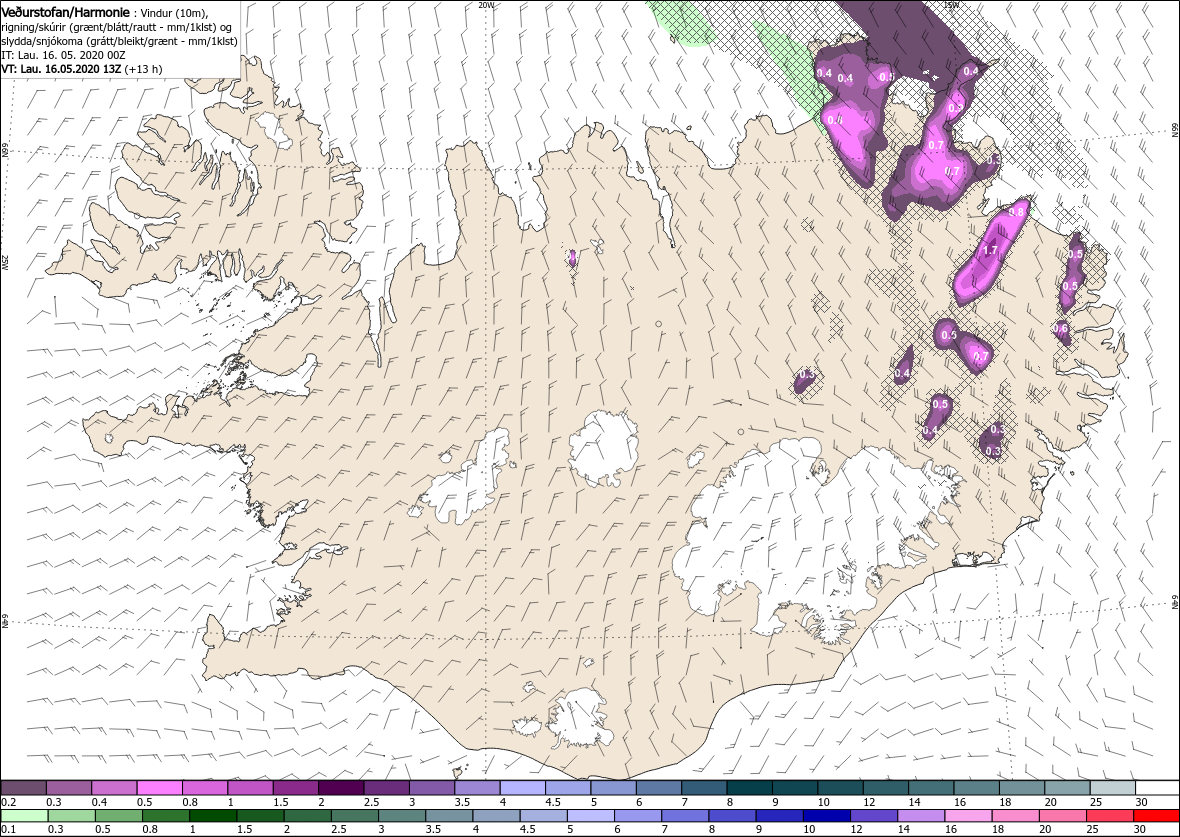Click the 0.8 label in bottom legend row
Viewport: 1180px width, 837px height.
coord(150,829)
